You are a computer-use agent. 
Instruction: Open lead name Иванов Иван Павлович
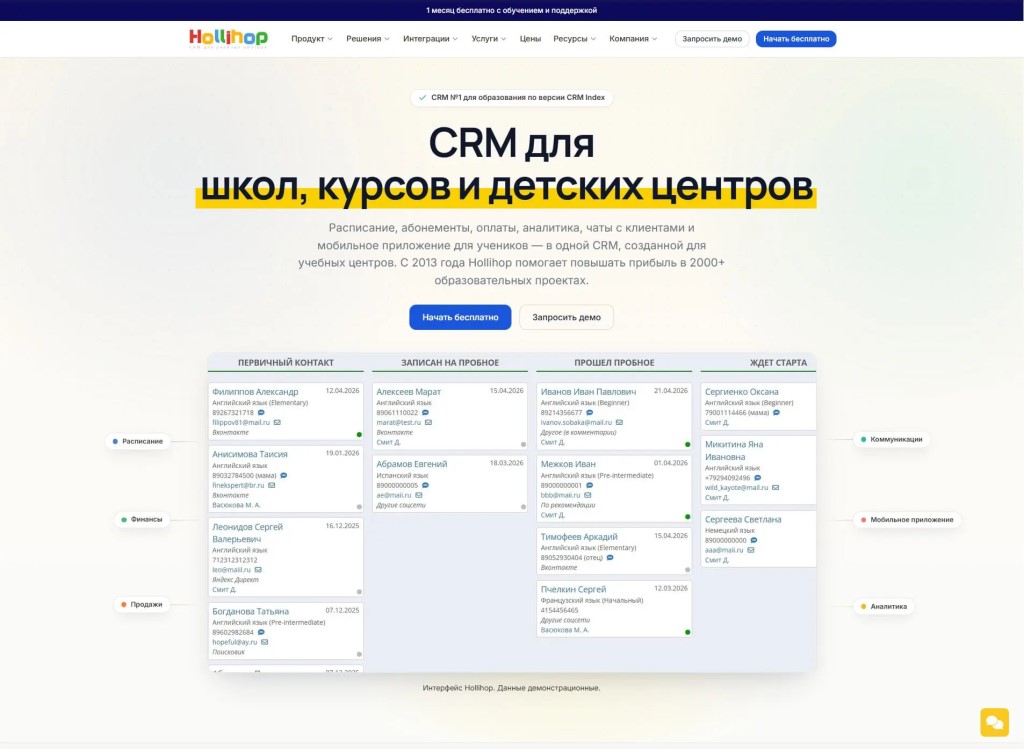click(x=588, y=392)
